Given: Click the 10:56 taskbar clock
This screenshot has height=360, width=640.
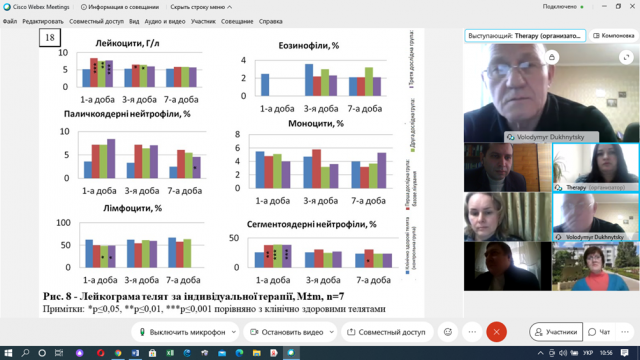Looking at the screenshot, I should point(606,353).
